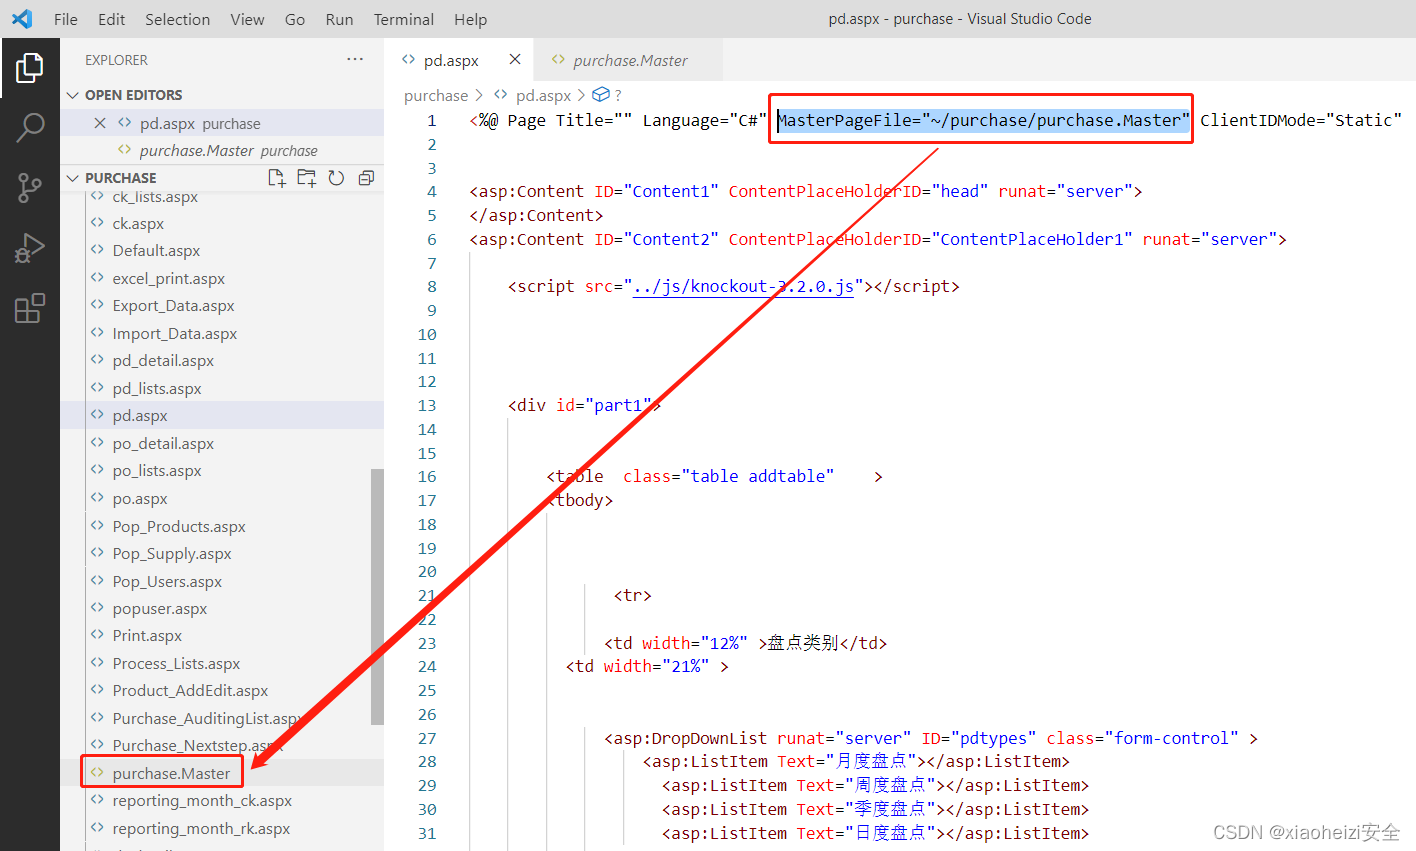Select purchase.Master in Open Editors list
Image resolution: width=1416 pixels, height=851 pixels.
tap(222, 151)
